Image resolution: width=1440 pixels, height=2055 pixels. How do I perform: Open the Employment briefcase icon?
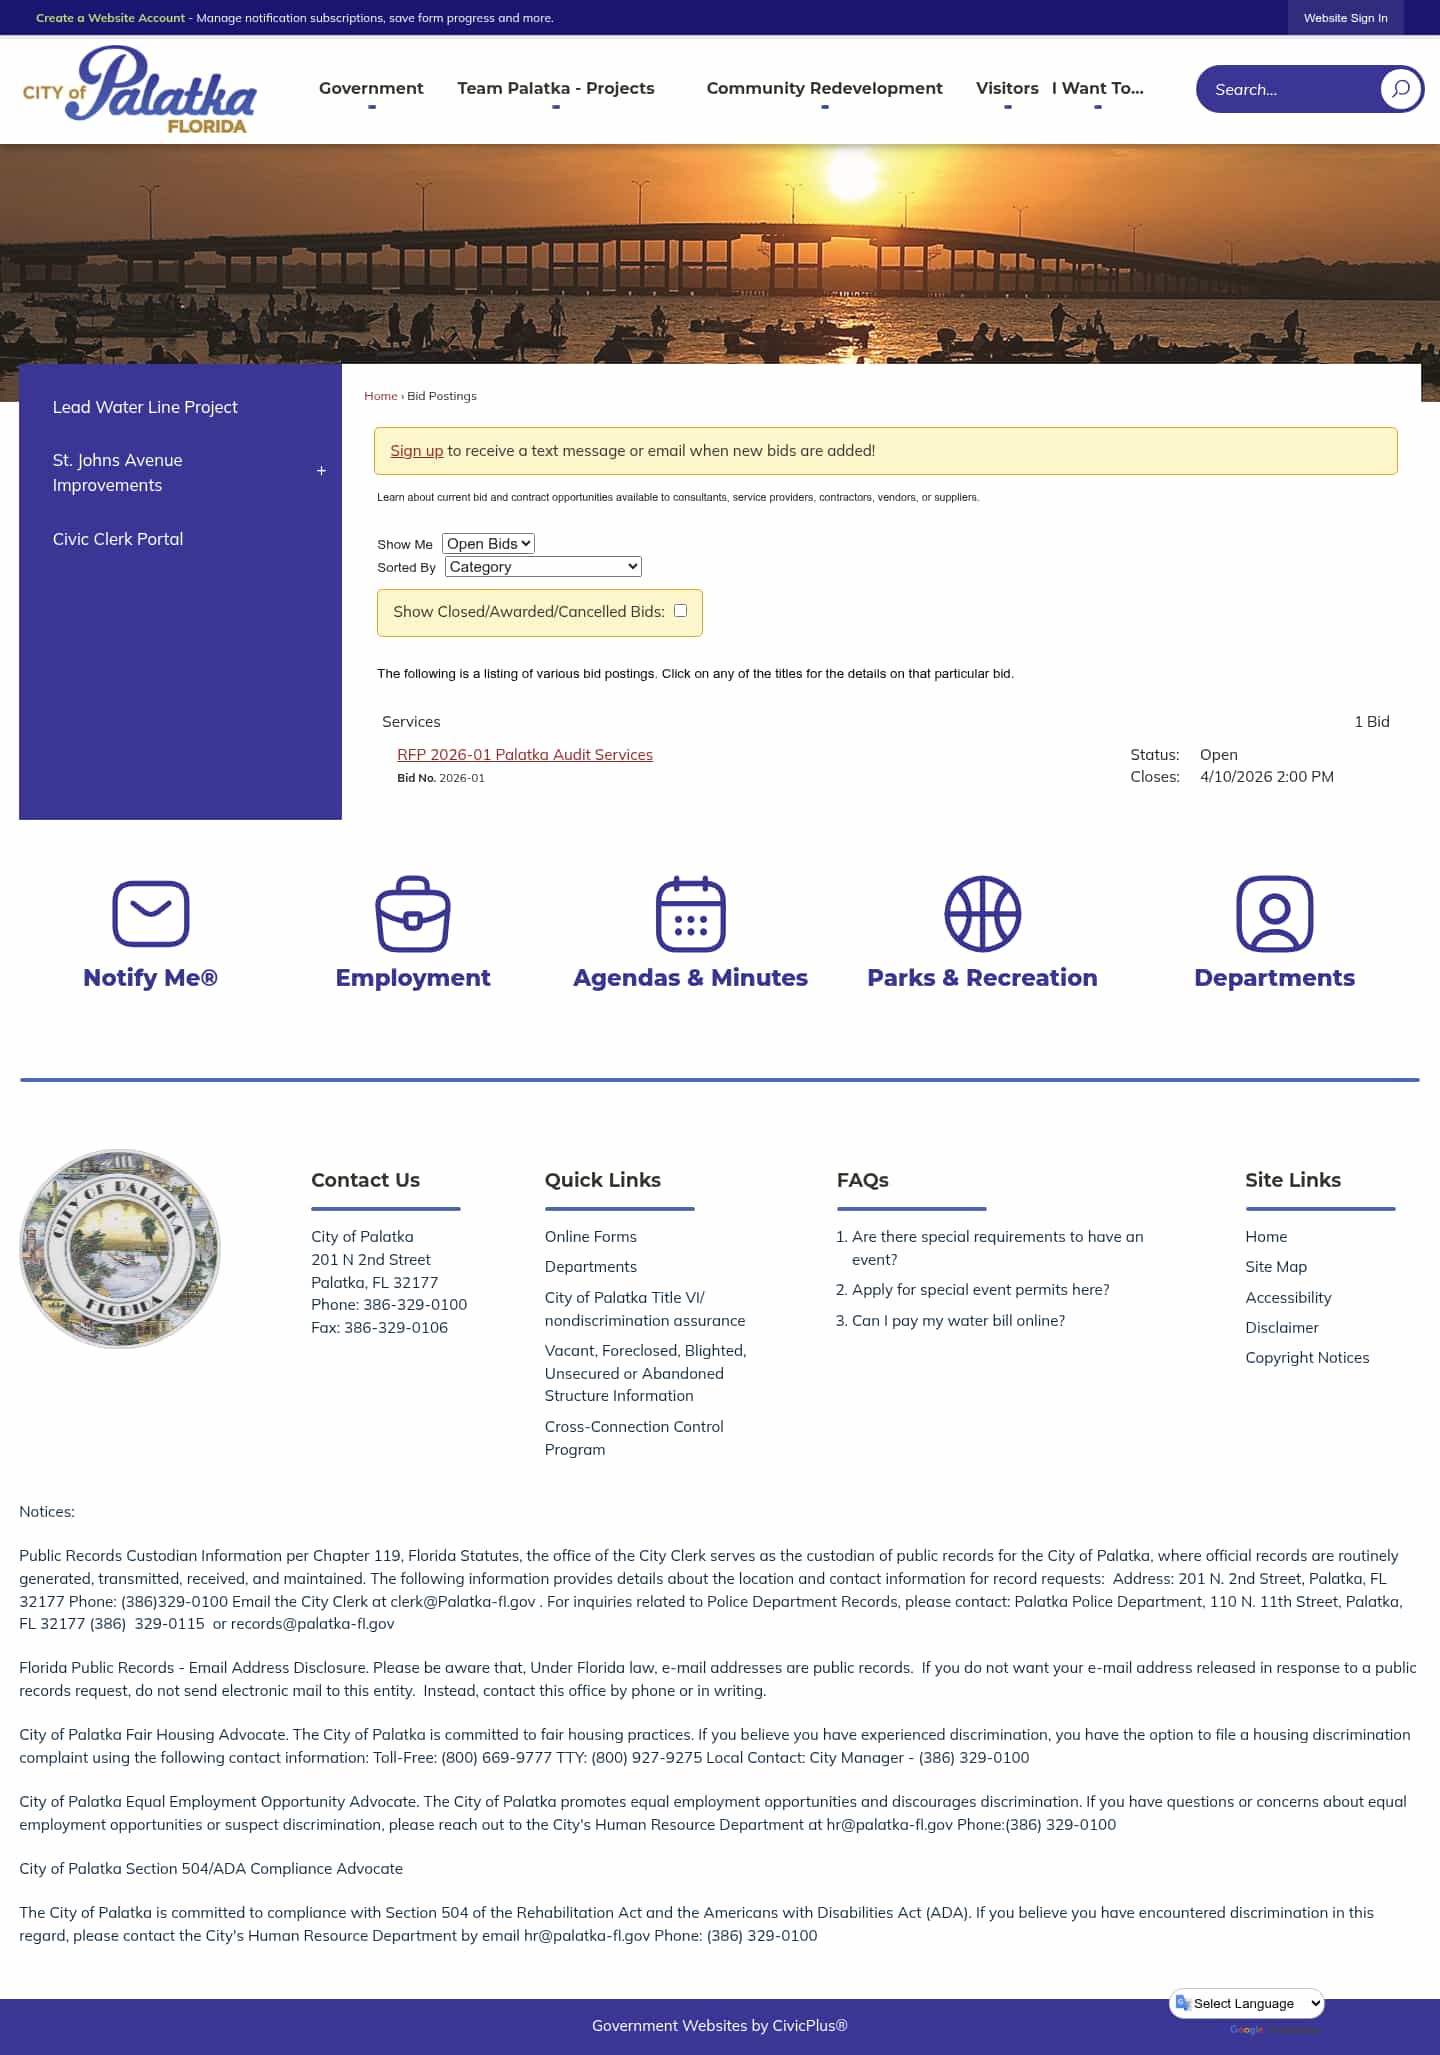pos(413,913)
